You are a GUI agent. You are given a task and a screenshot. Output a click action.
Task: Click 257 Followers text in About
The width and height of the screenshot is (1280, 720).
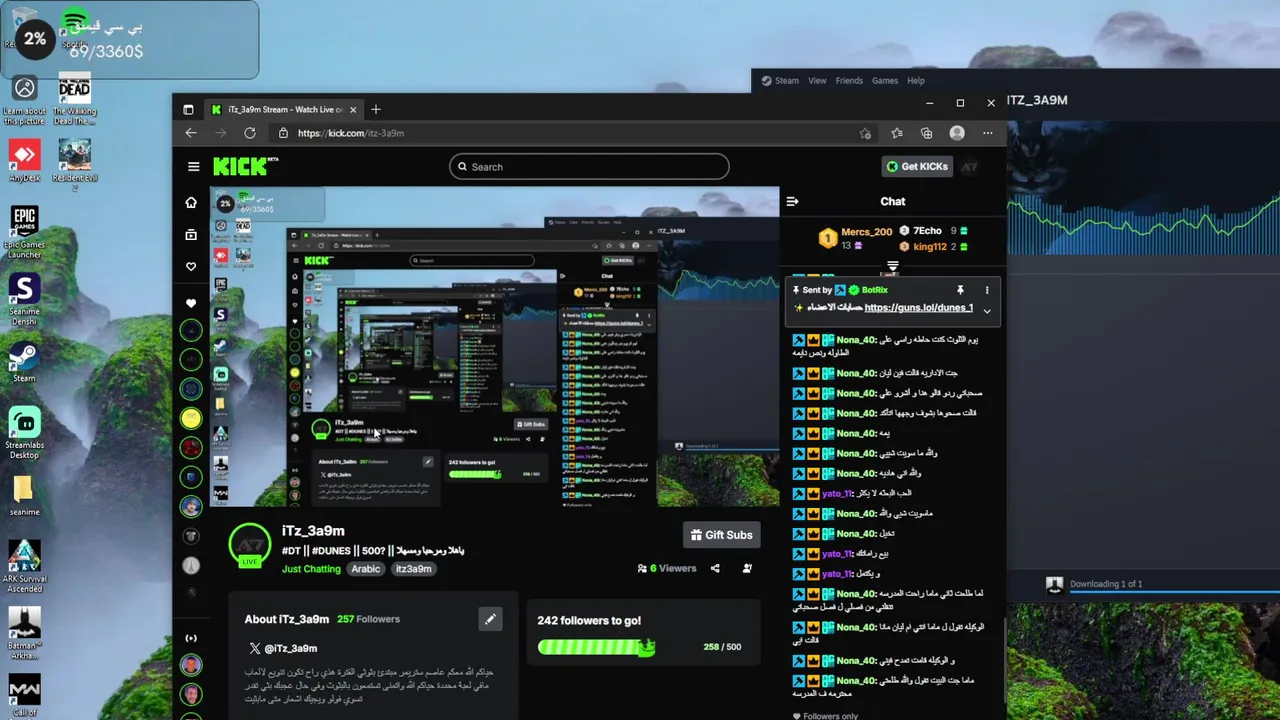click(368, 619)
